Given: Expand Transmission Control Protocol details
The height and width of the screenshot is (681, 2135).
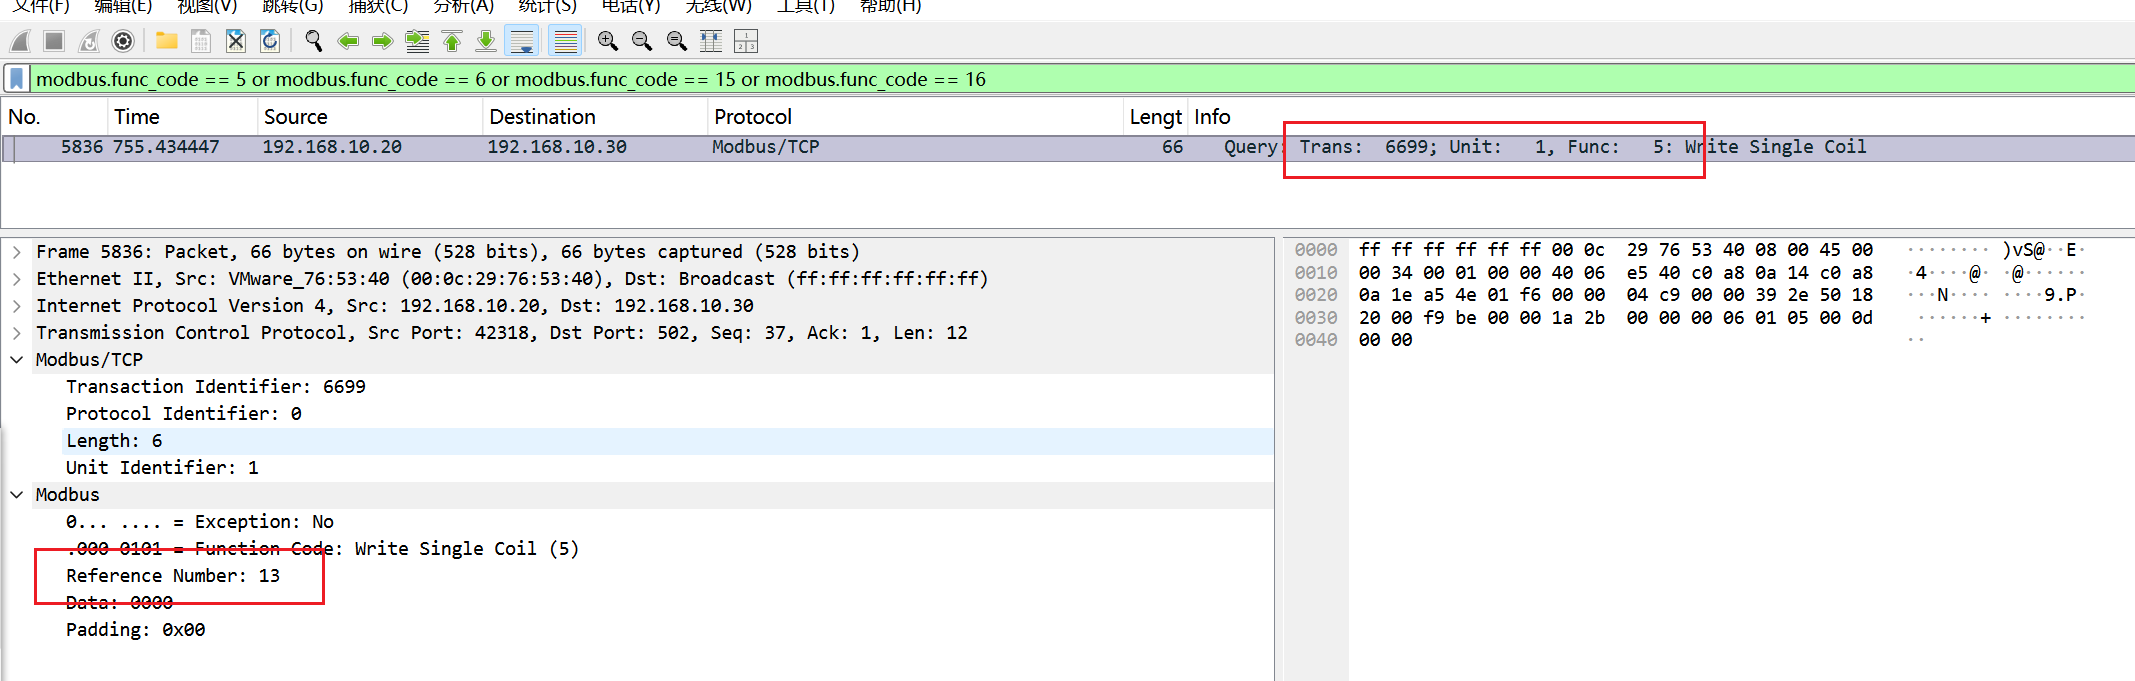Looking at the screenshot, I should pos(17,333).
